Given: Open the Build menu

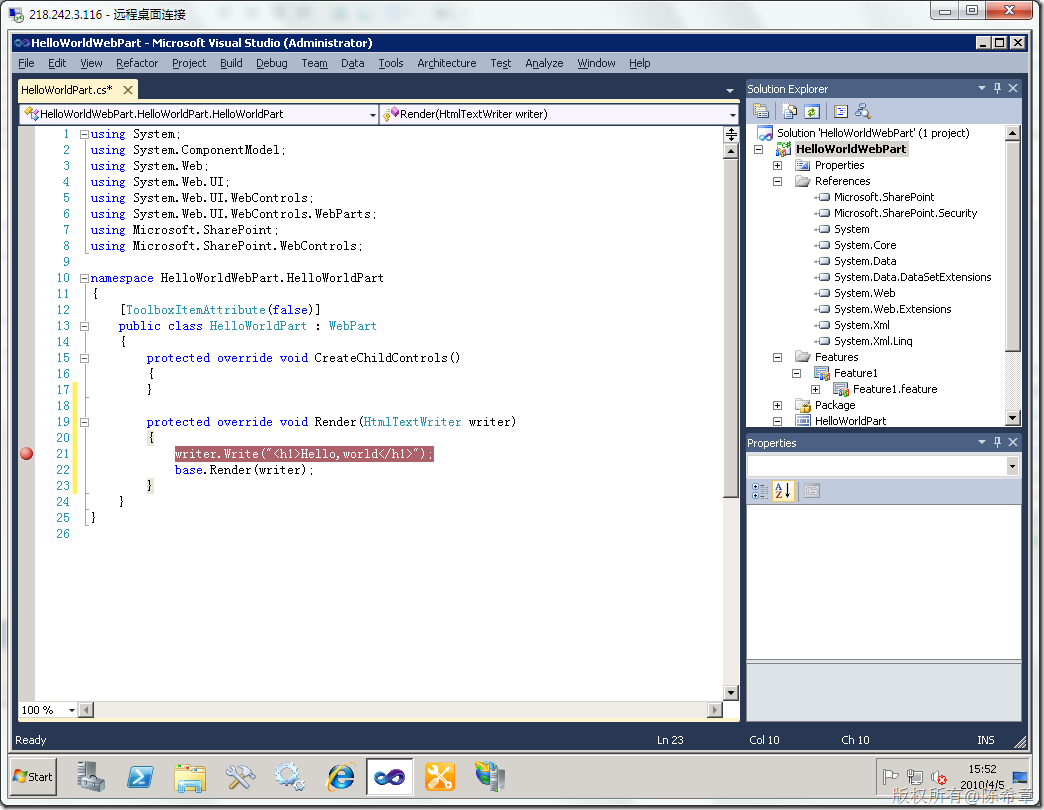Looking at the screenshot, I should pyautogui.click(x=231, y=63).
